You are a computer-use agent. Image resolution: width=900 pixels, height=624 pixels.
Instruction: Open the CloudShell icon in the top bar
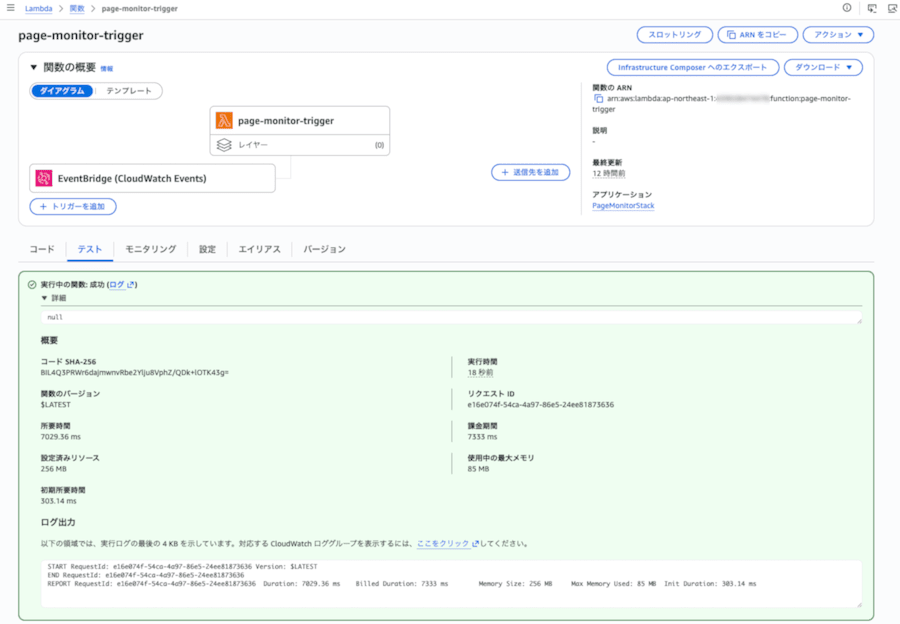click(872, 8)
